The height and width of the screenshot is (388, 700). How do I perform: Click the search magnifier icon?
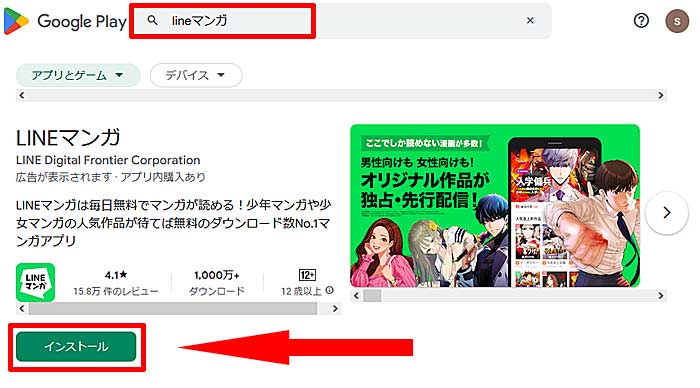pos(152,20)
